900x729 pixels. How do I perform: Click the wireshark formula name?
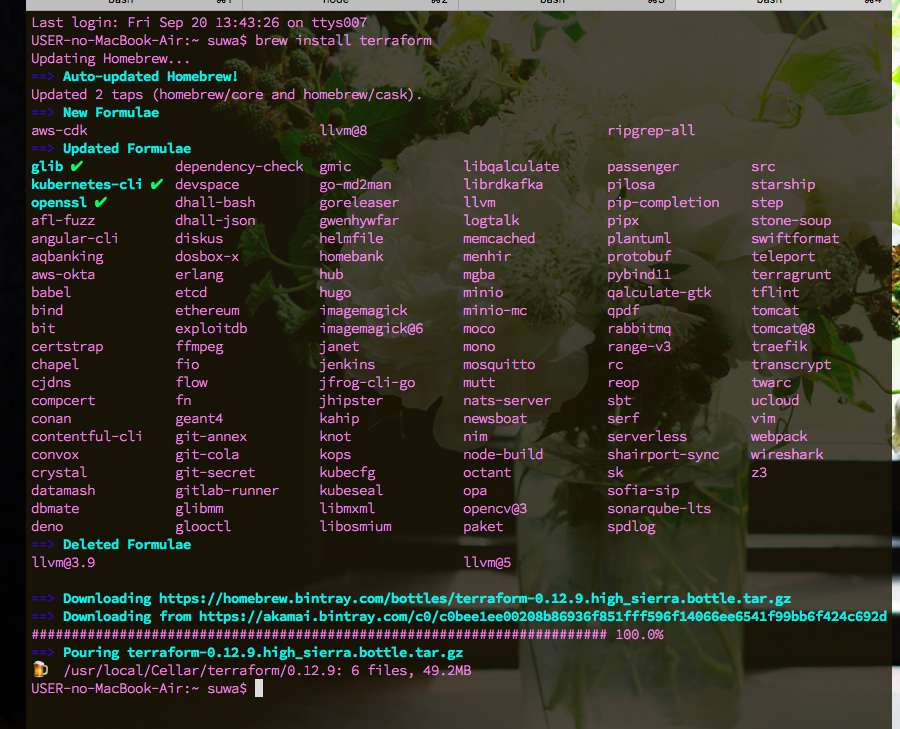[787, 455]
